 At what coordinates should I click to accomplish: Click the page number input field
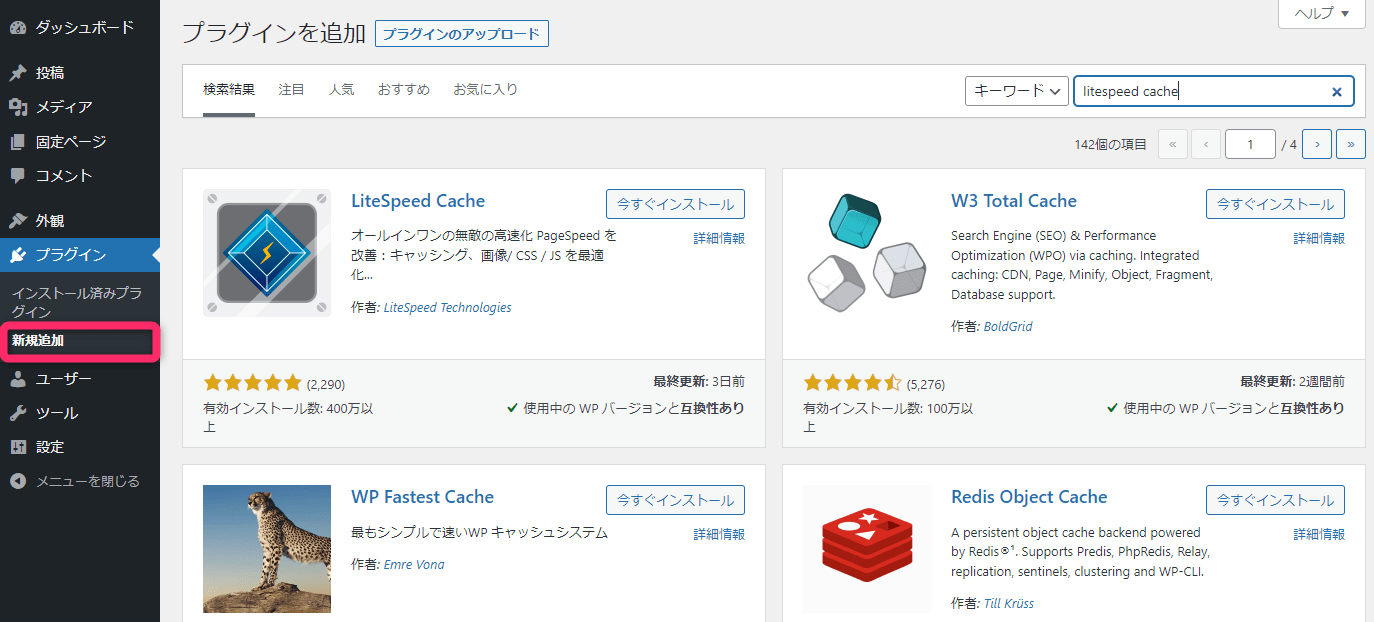click(x=1250, y=143)
